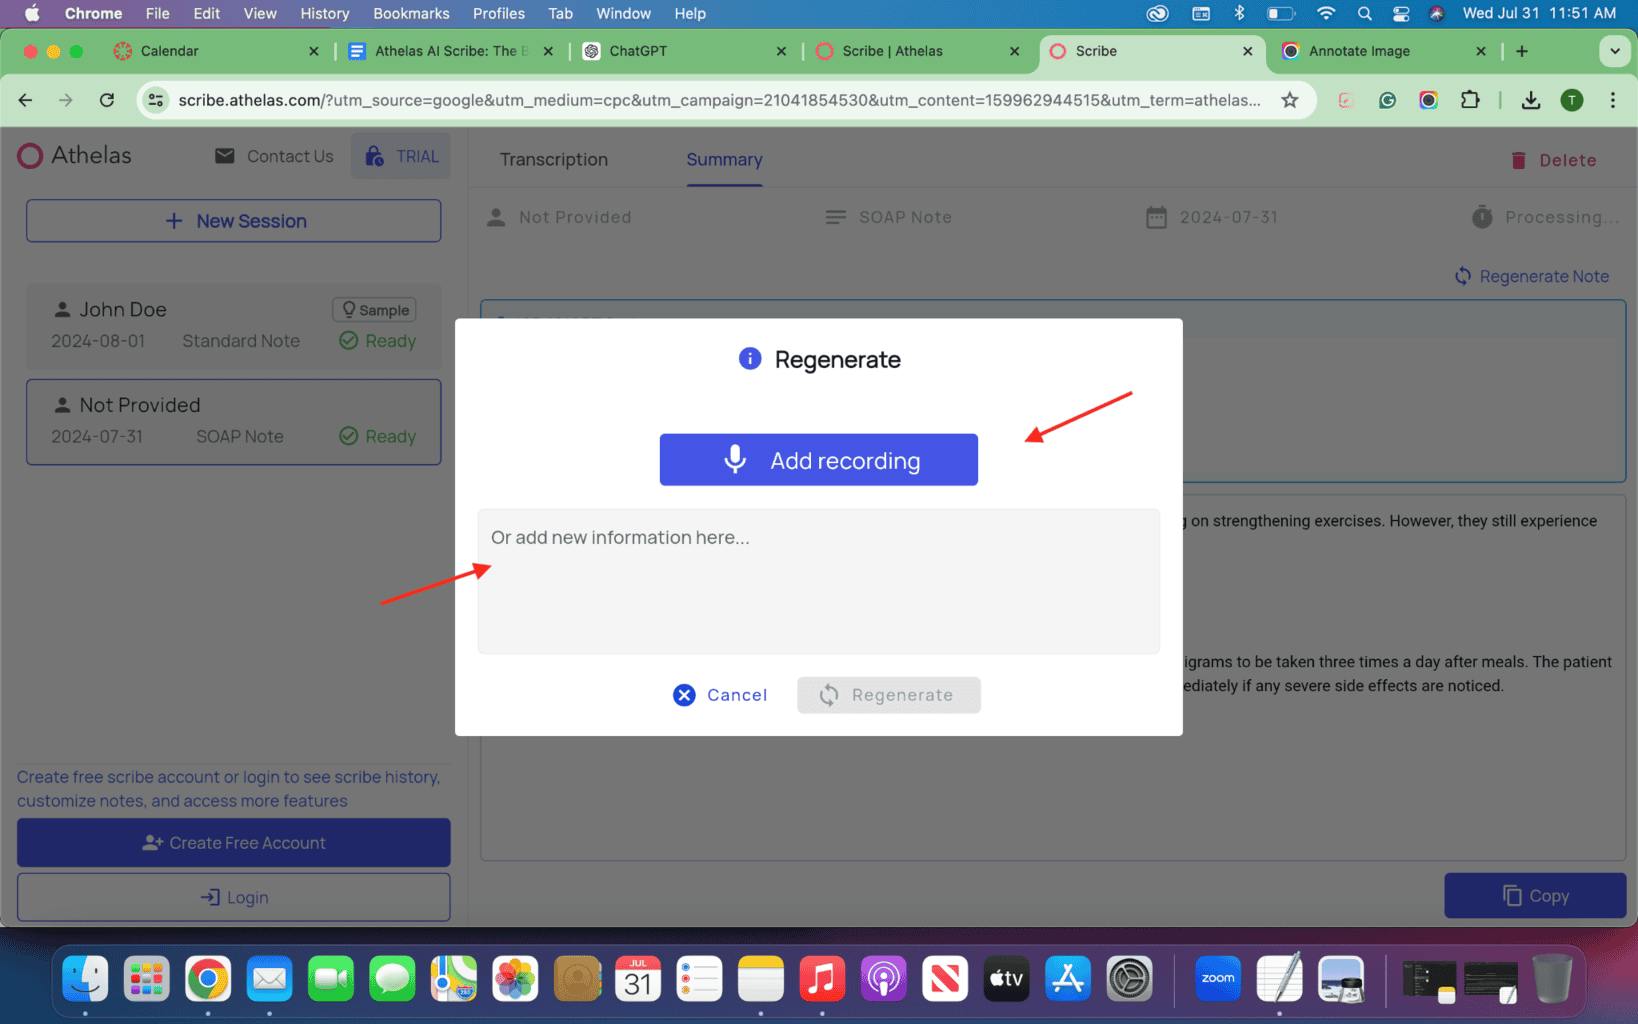1638x1024 pixels.
Task: Switch to the Summary tab
Action: (724, 159)
